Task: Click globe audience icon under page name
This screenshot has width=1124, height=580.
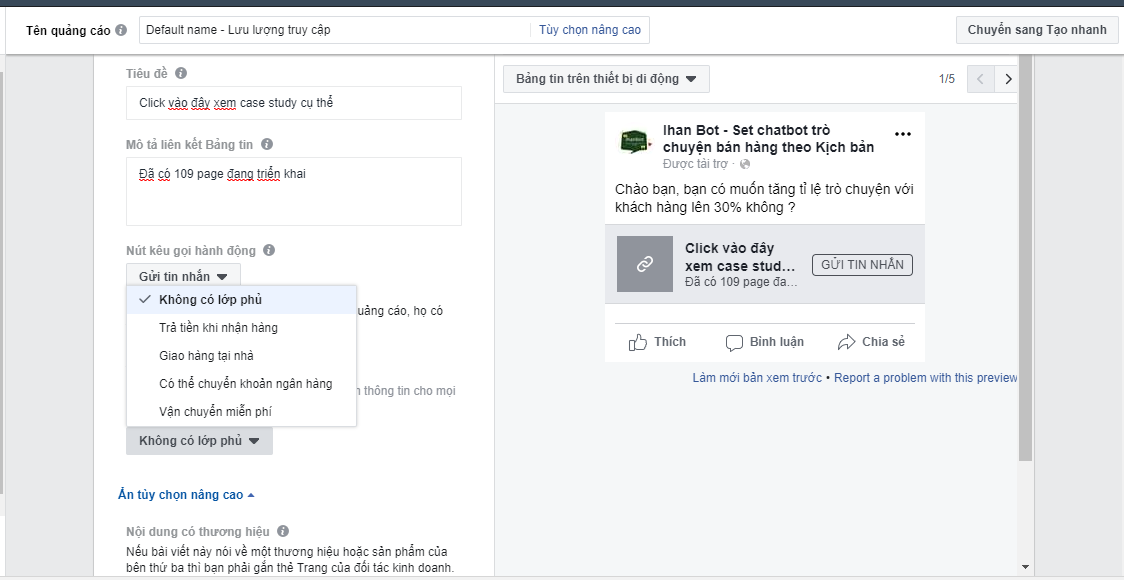Action: point(745,165)
